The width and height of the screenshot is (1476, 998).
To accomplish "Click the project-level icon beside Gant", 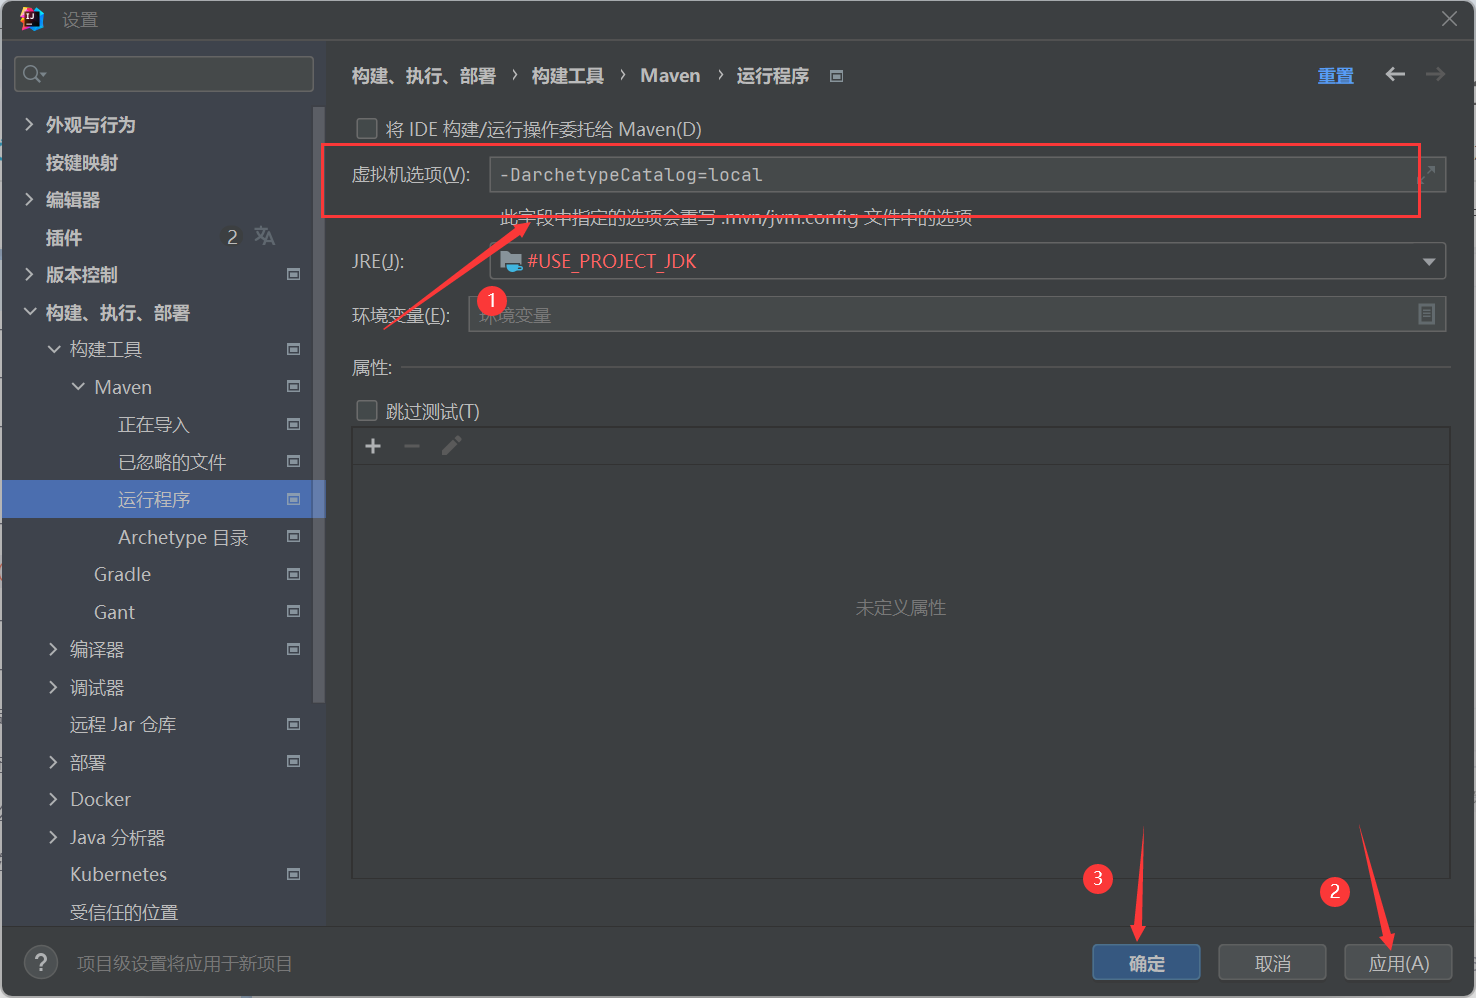I will coord(294,611).
